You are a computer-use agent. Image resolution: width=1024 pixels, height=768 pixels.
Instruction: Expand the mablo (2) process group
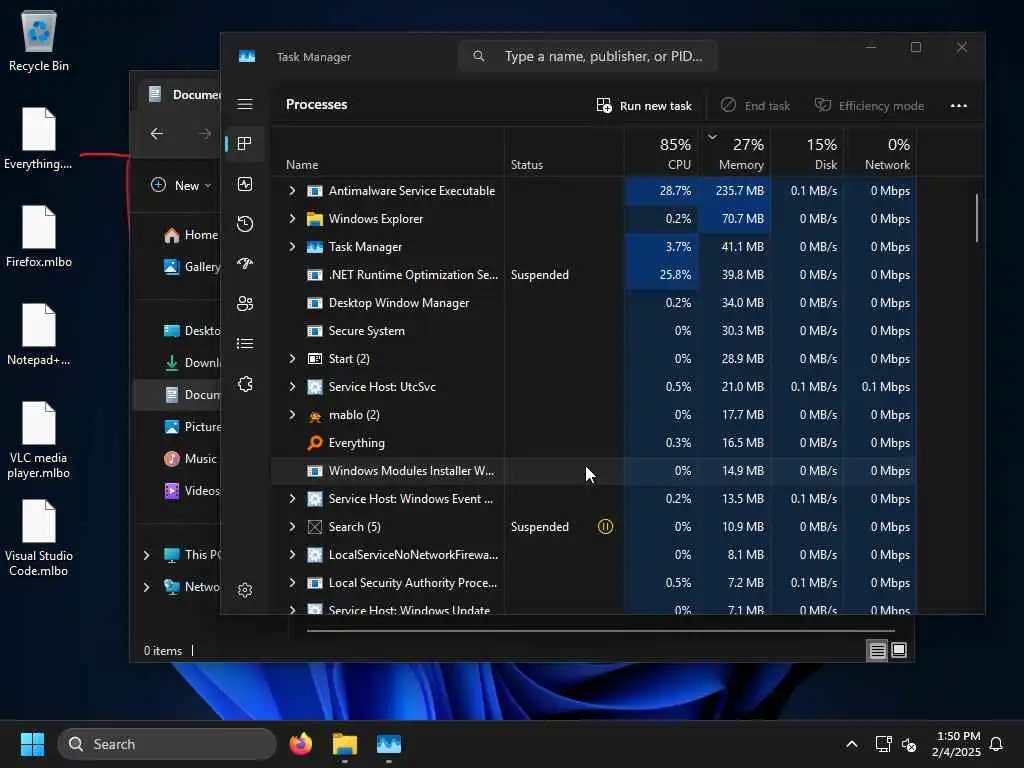pos(293,415)
